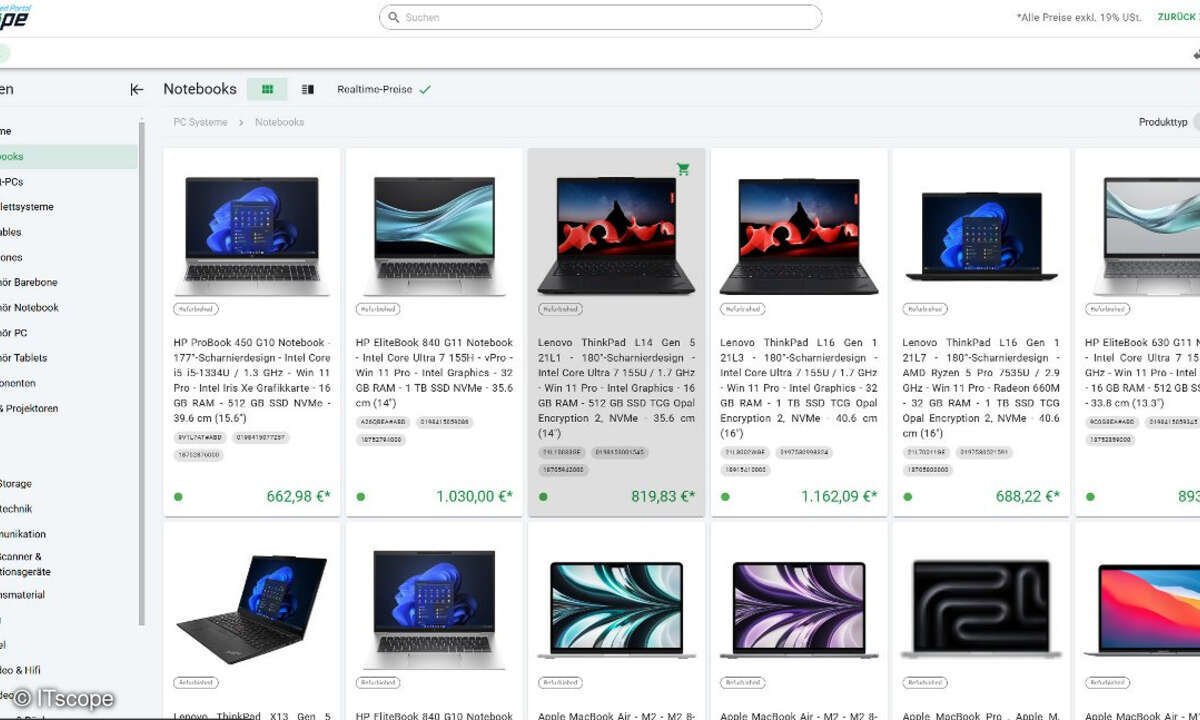
Task: Toggle the Realtime-Preise option
Action: (x=384, y=89)
